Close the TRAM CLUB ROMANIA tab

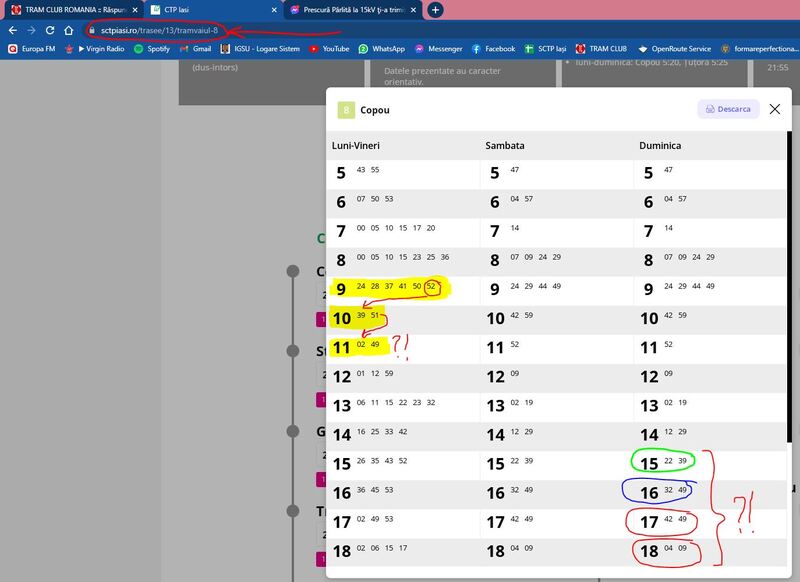click(x=135, y=10)
